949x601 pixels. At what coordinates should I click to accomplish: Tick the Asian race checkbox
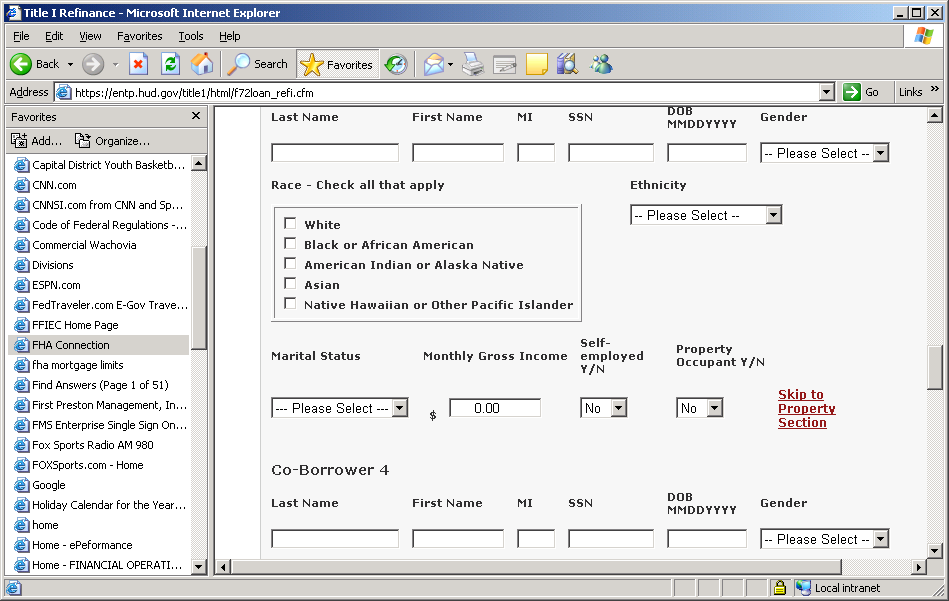tap(290, 284)
